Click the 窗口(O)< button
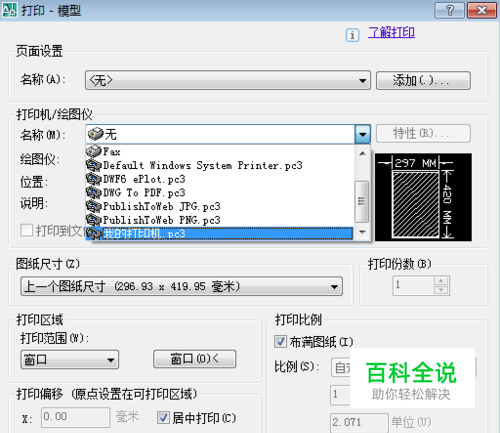The image size is (500, 433). point(195,359)
